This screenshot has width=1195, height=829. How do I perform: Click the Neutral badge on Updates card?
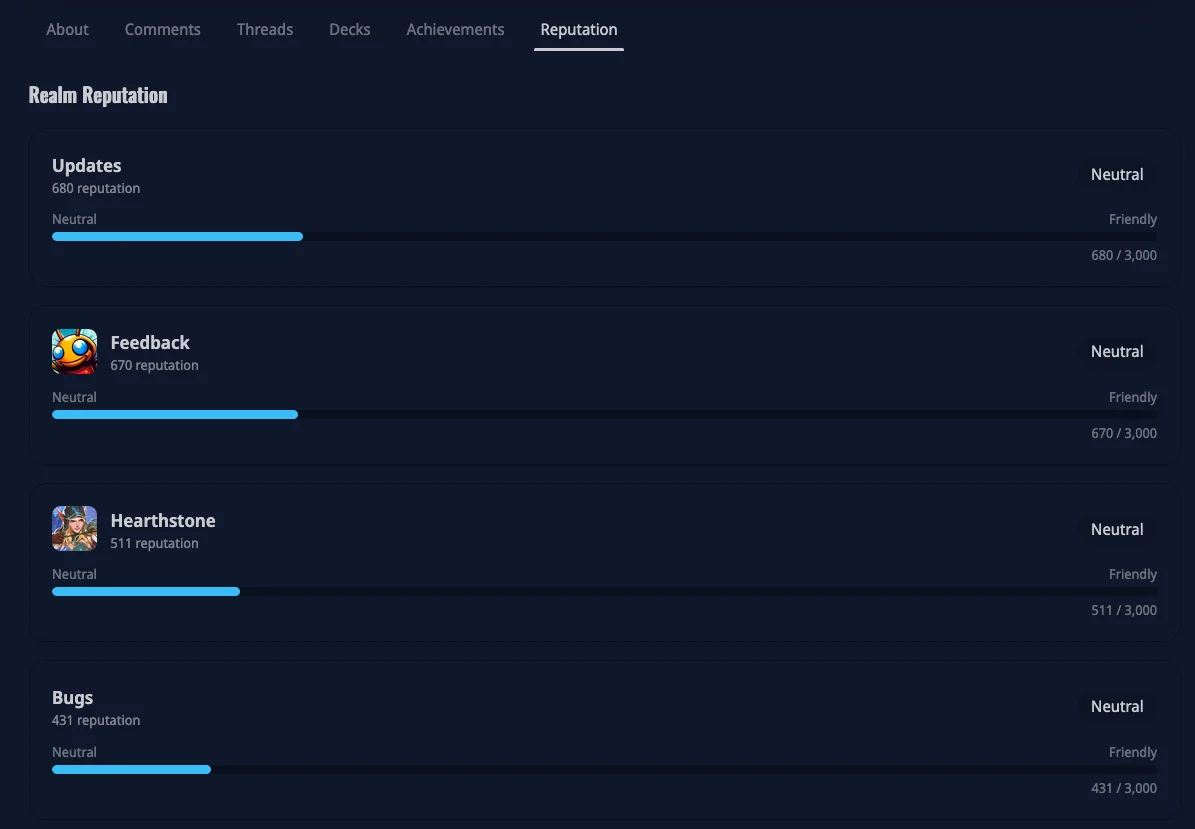(1117, 175)
